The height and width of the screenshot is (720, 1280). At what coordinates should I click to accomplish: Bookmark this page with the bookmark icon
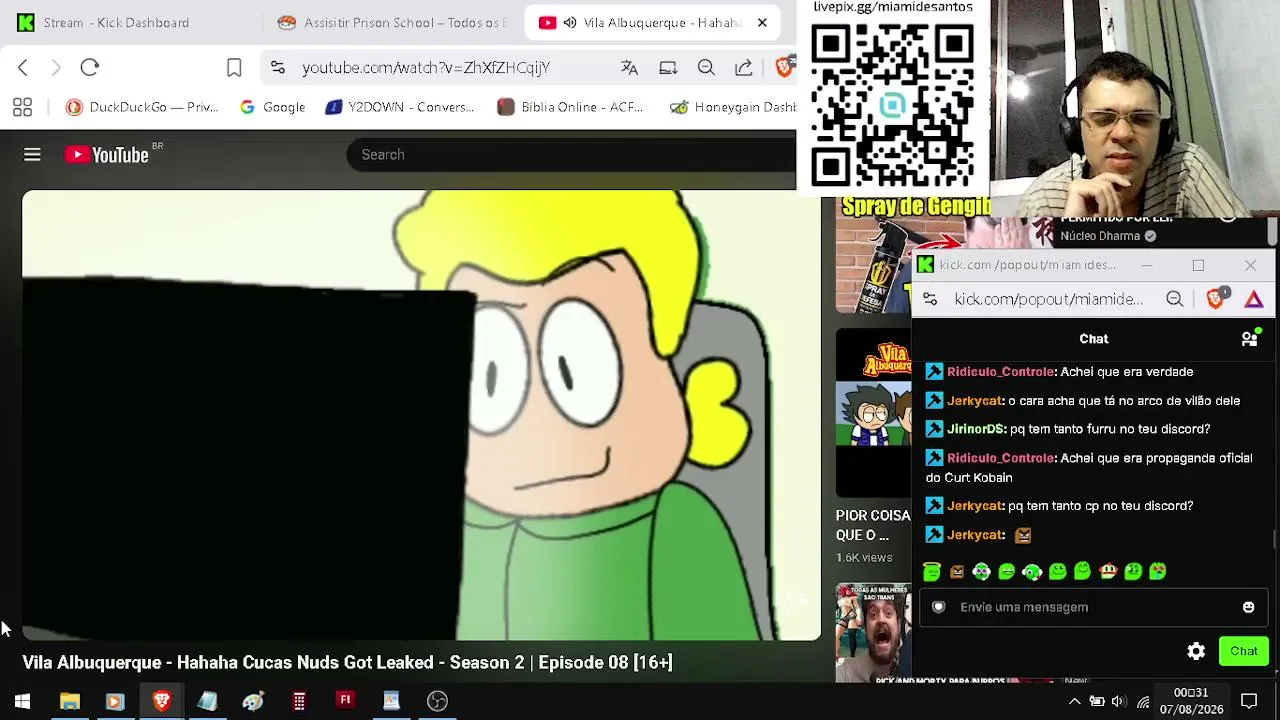(x=234, y=67)
